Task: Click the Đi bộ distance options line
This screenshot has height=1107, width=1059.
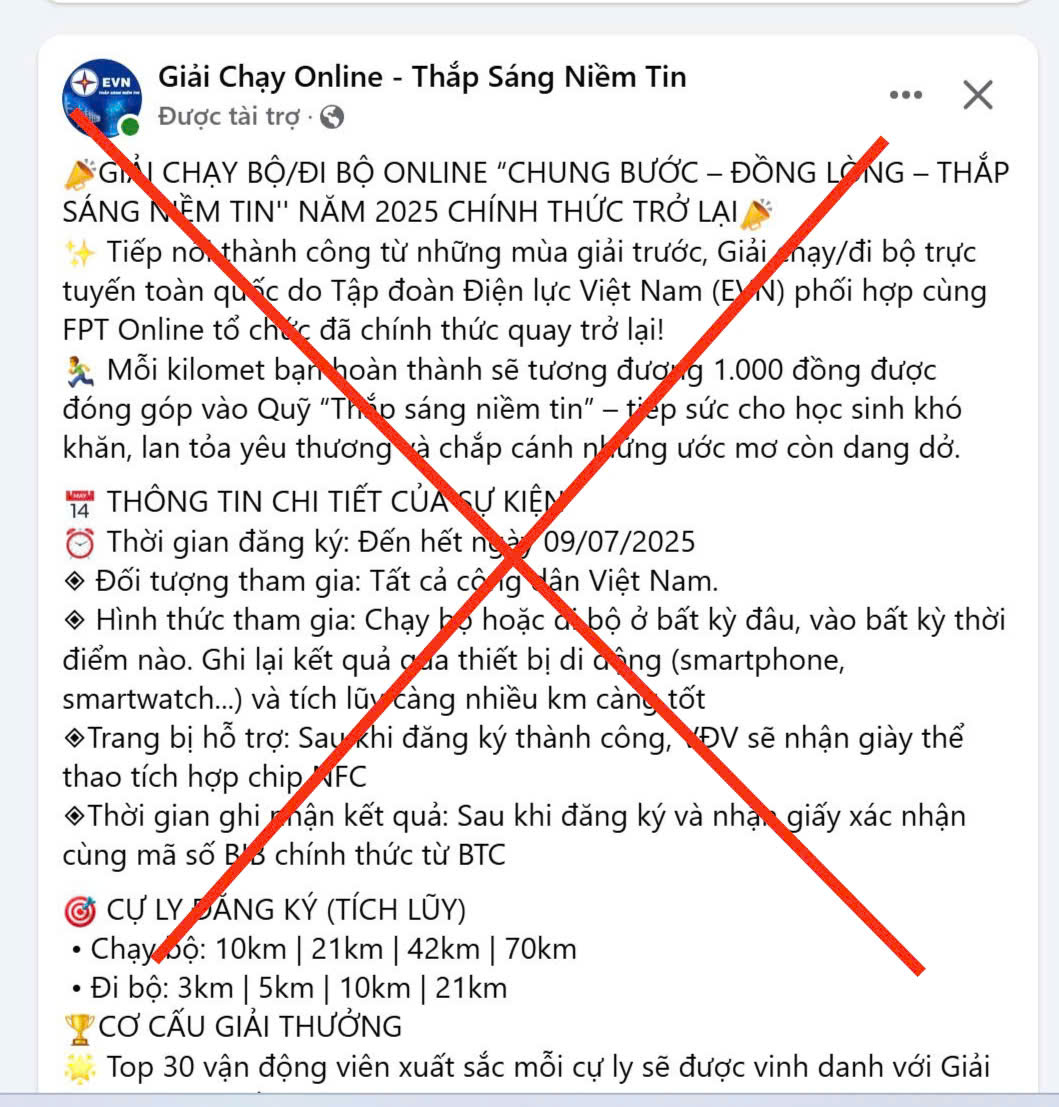Action: tap(290, 988)
